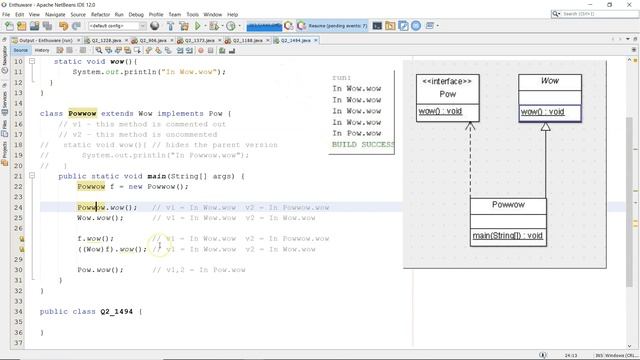Switch to Q2_1228.java tab
The height and width of the screenshot is (360, 640).
[106, 40]
